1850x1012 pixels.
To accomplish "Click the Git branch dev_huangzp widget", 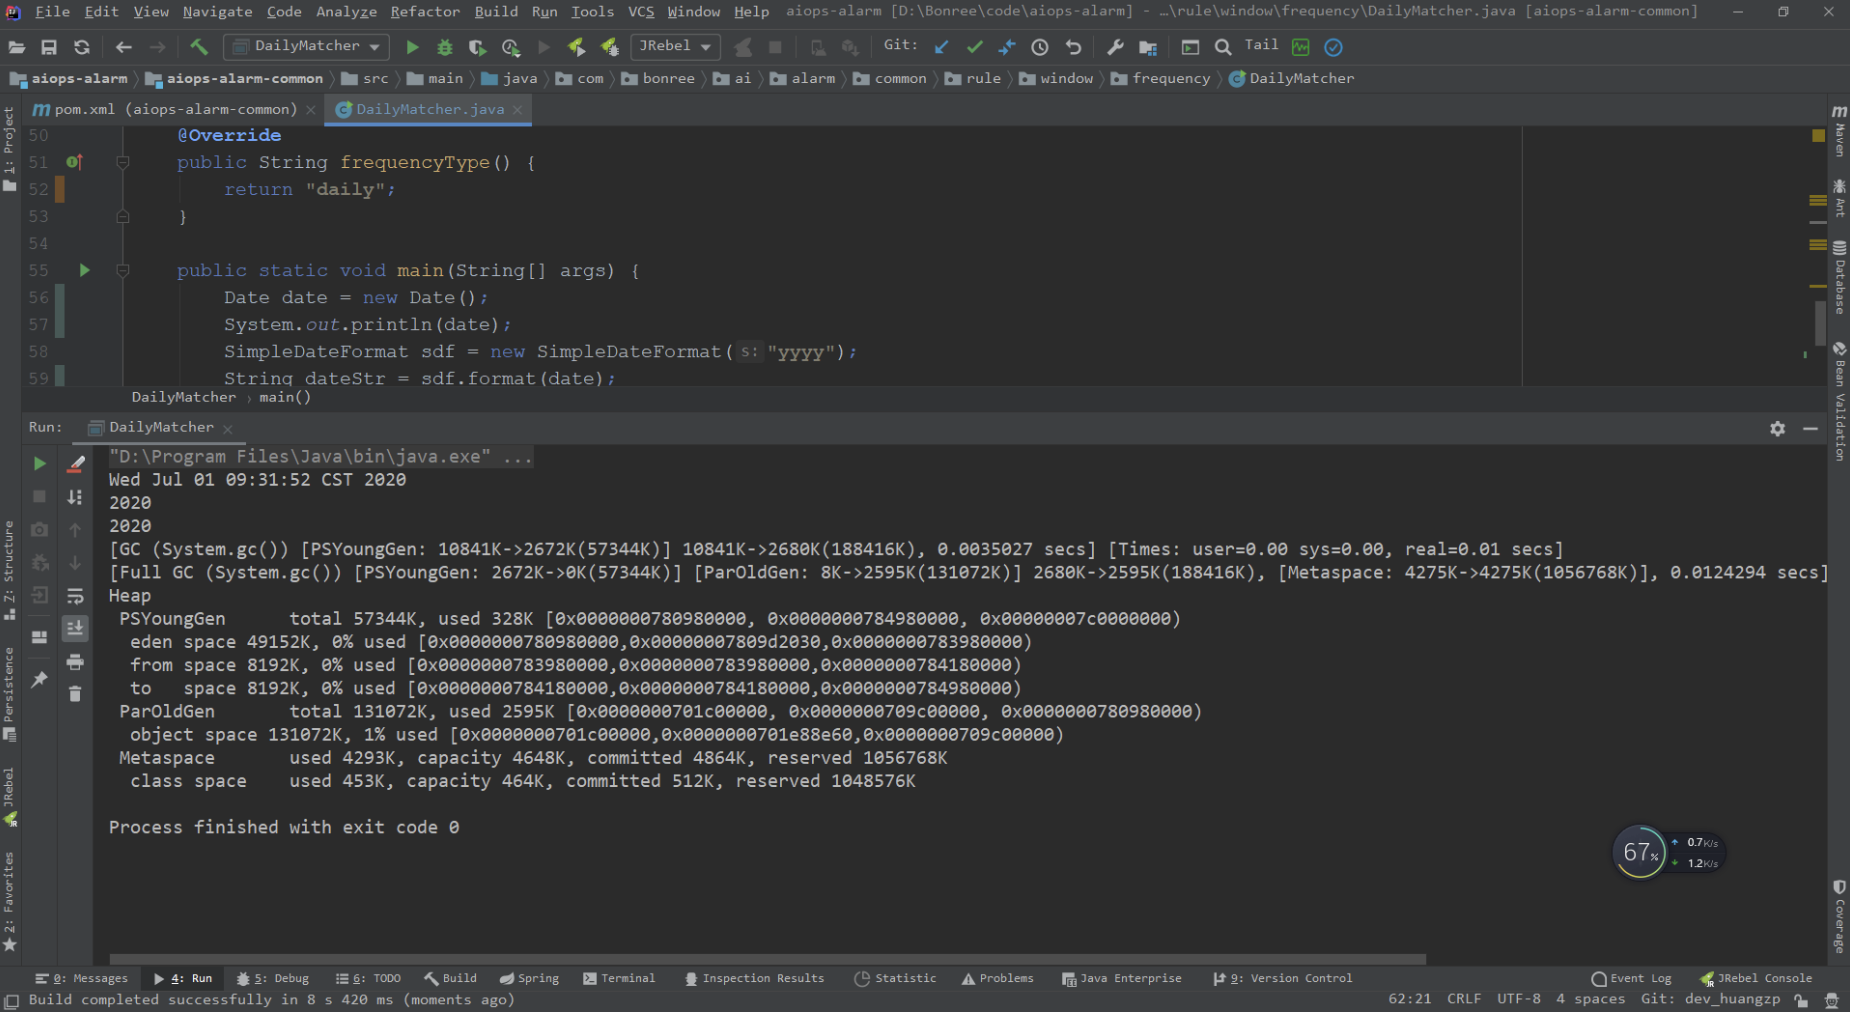I will pyautogui.click(x=1710, y=999).
